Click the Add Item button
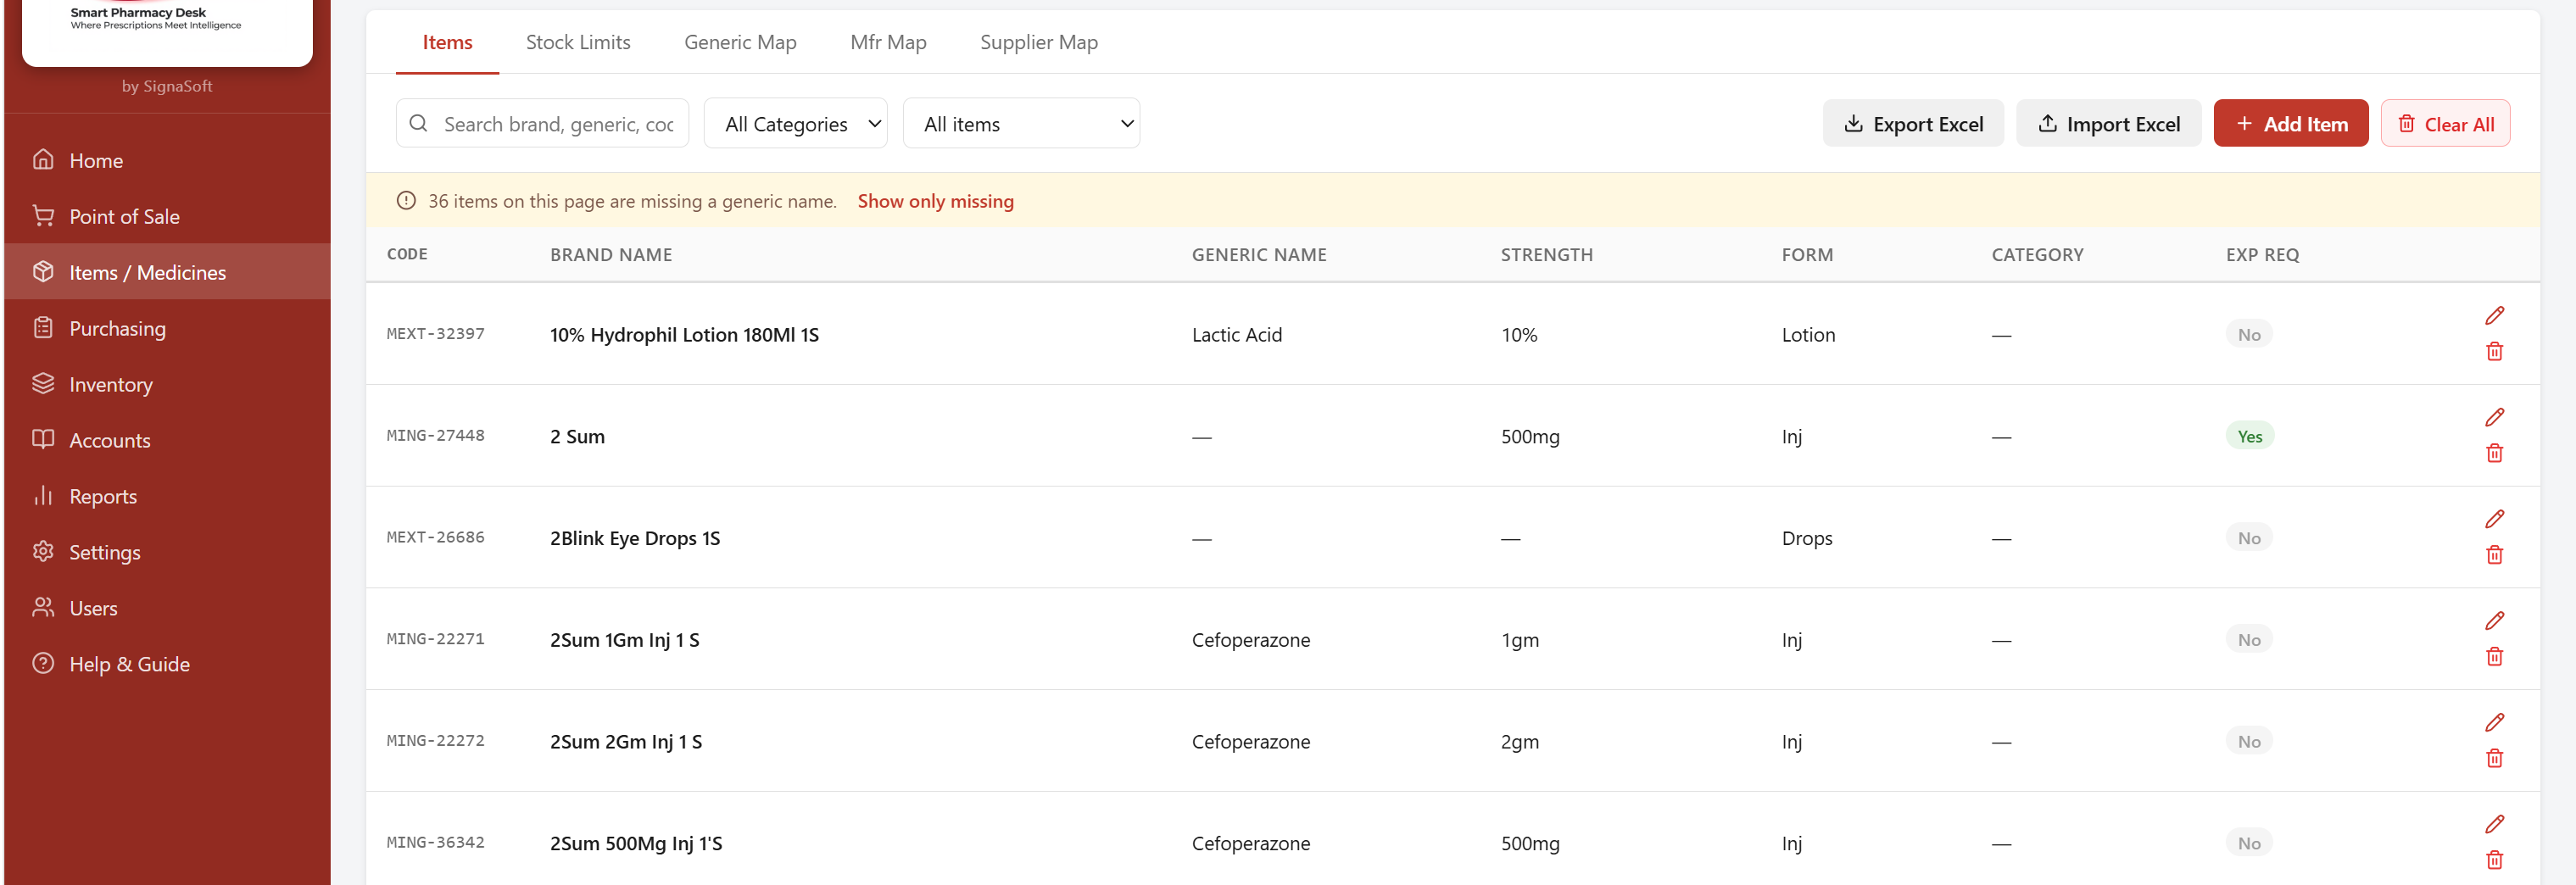2576x885 pixels. click(2290, 124)
